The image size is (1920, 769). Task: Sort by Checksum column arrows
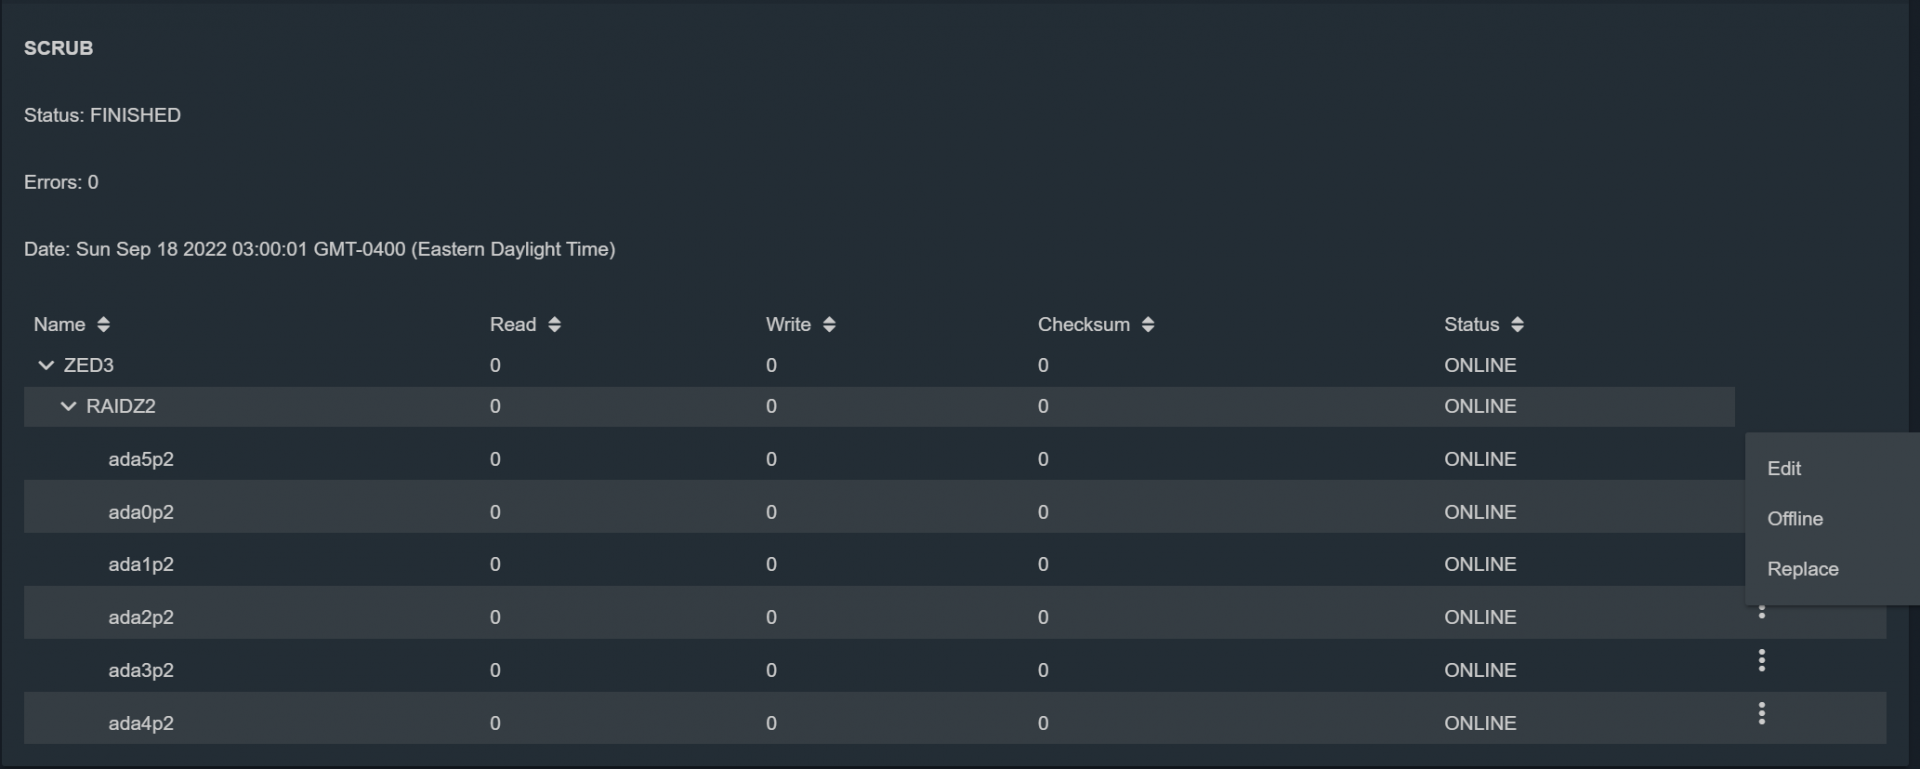[1147, 324]
